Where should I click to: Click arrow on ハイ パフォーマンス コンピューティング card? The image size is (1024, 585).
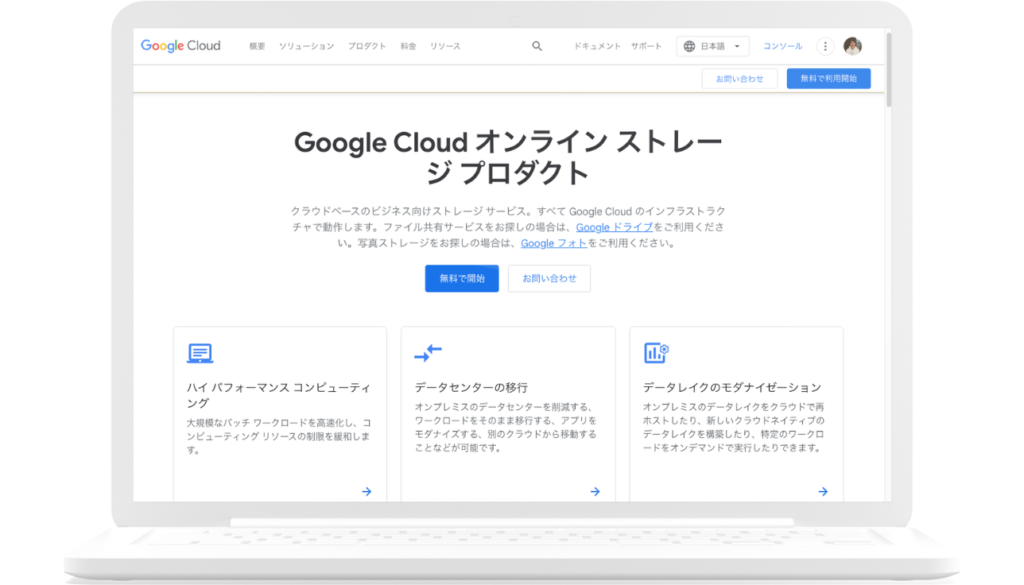(367, 491)
